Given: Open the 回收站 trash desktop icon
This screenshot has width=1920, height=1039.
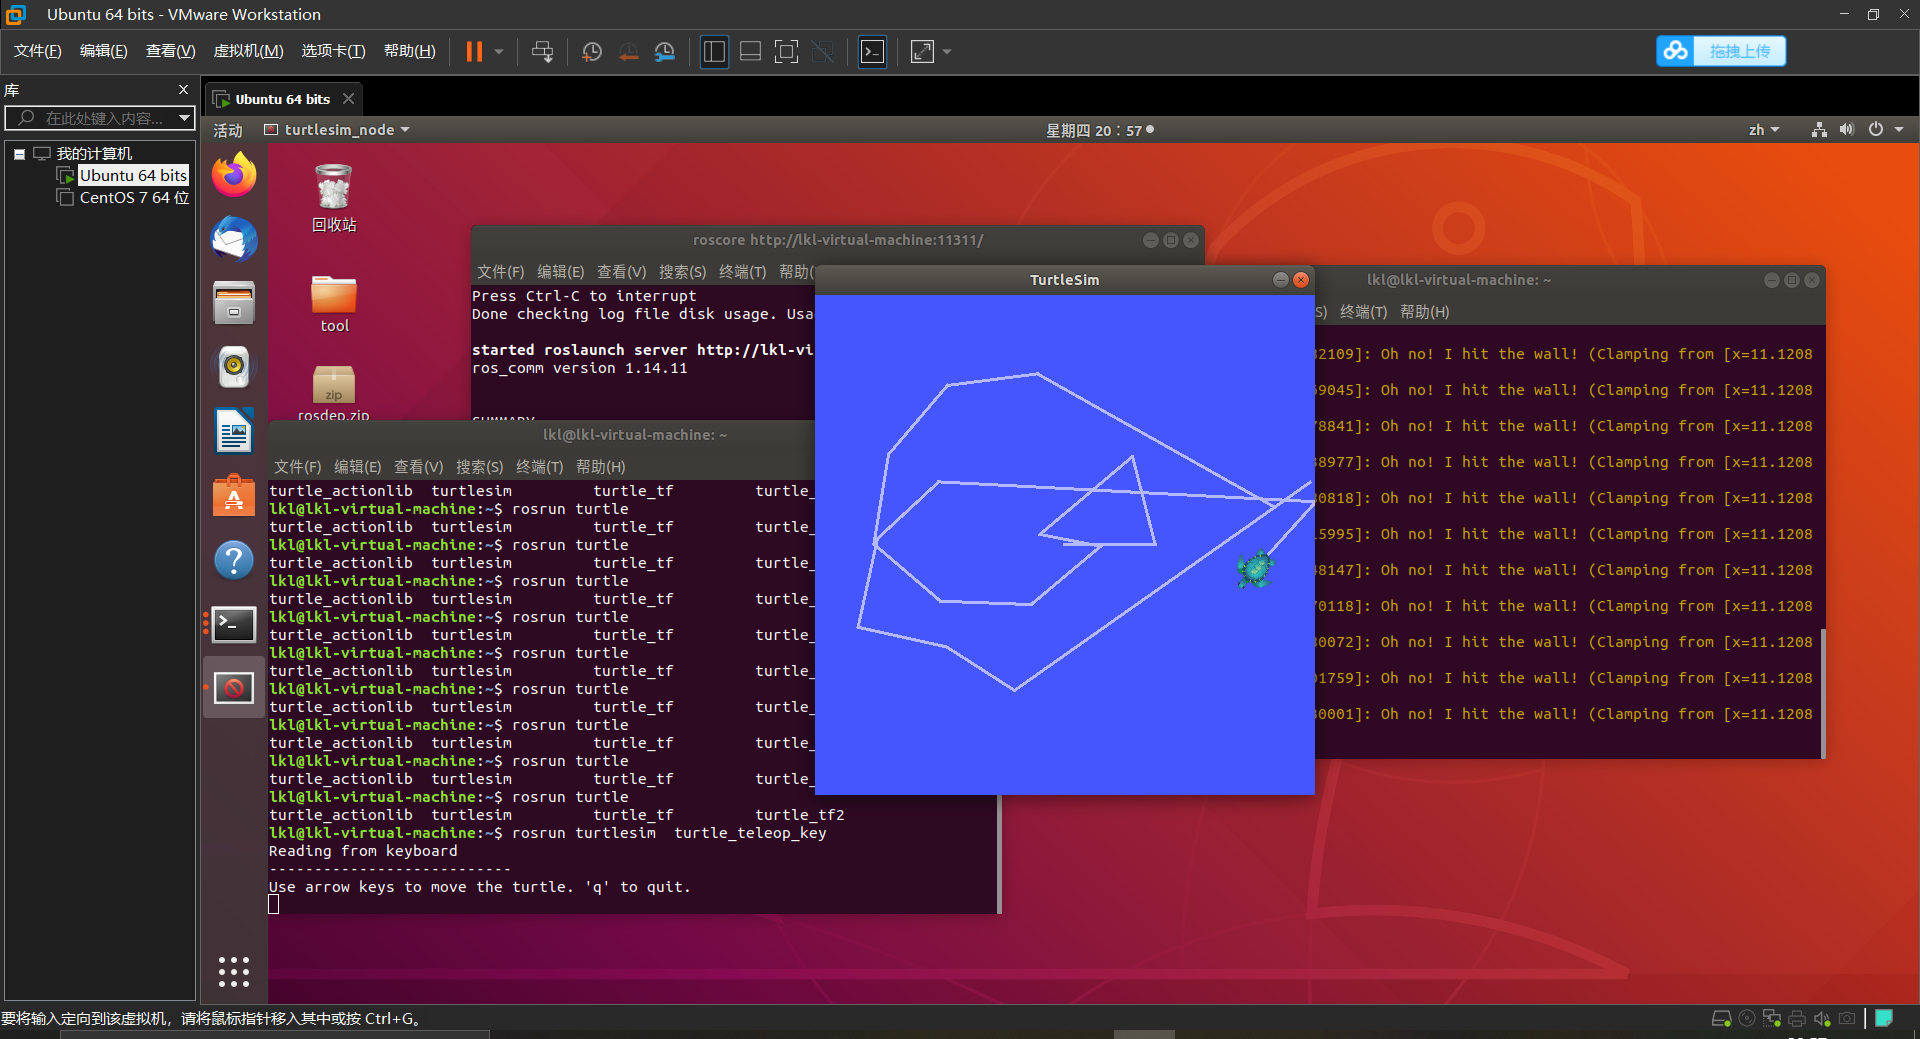Looking at the screenshot, I should (x=334, y=198).
